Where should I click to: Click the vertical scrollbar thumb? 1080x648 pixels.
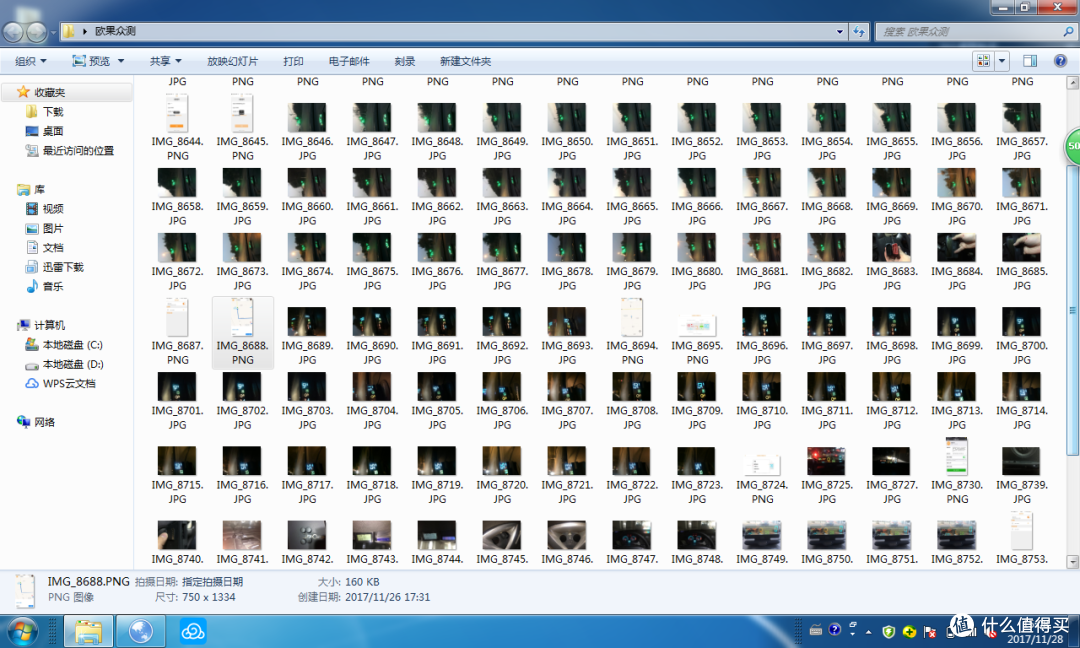click(1072, 310)
